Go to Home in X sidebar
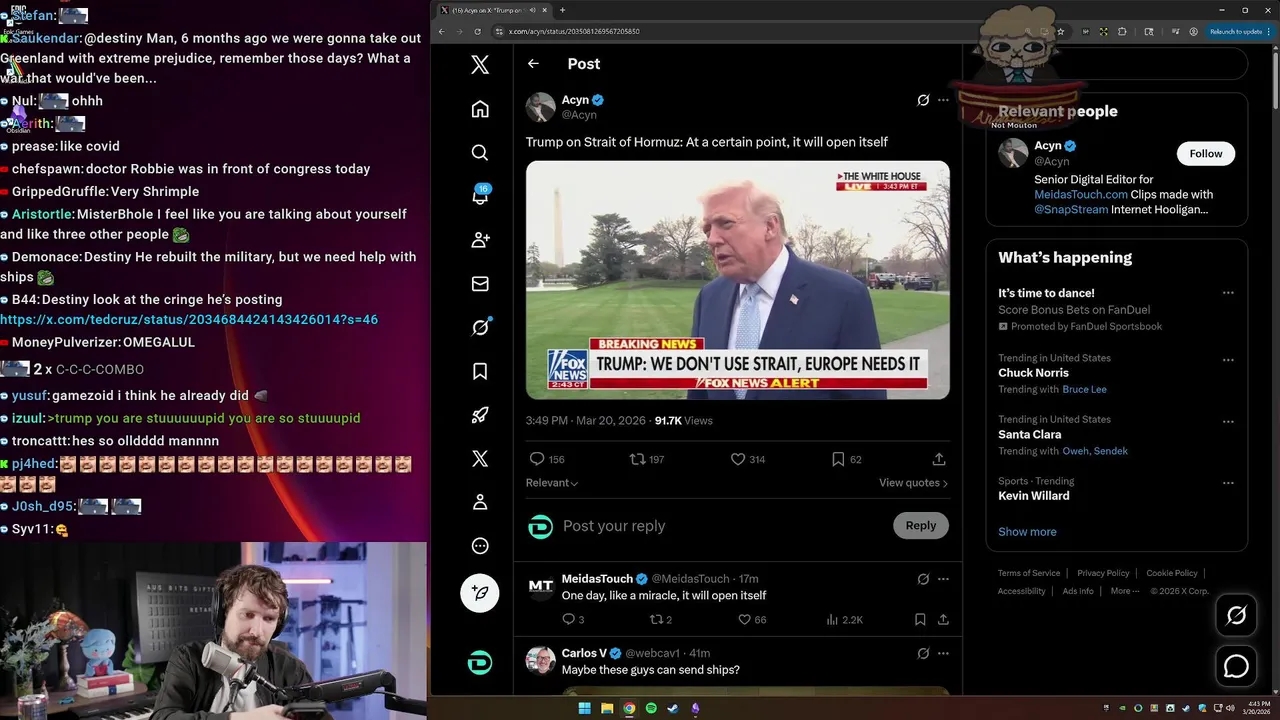This screenshot has width=1280, height=720. coord(480,109)
